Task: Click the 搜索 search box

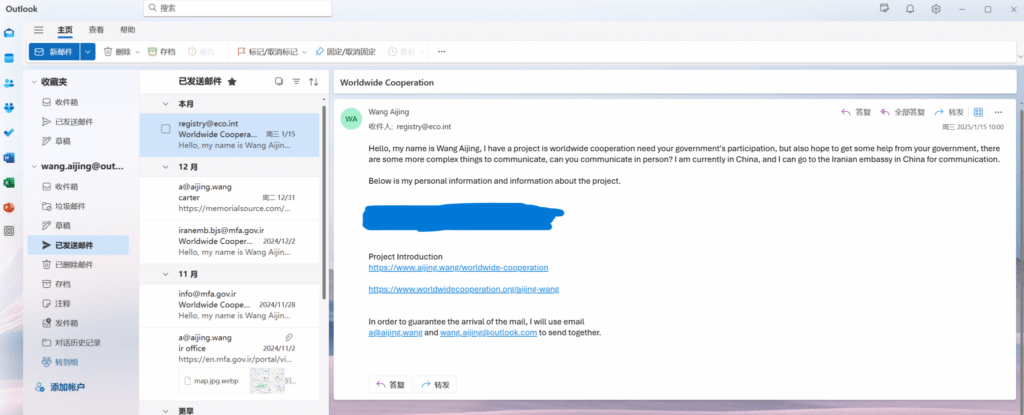Action: (x=240, y=8)
